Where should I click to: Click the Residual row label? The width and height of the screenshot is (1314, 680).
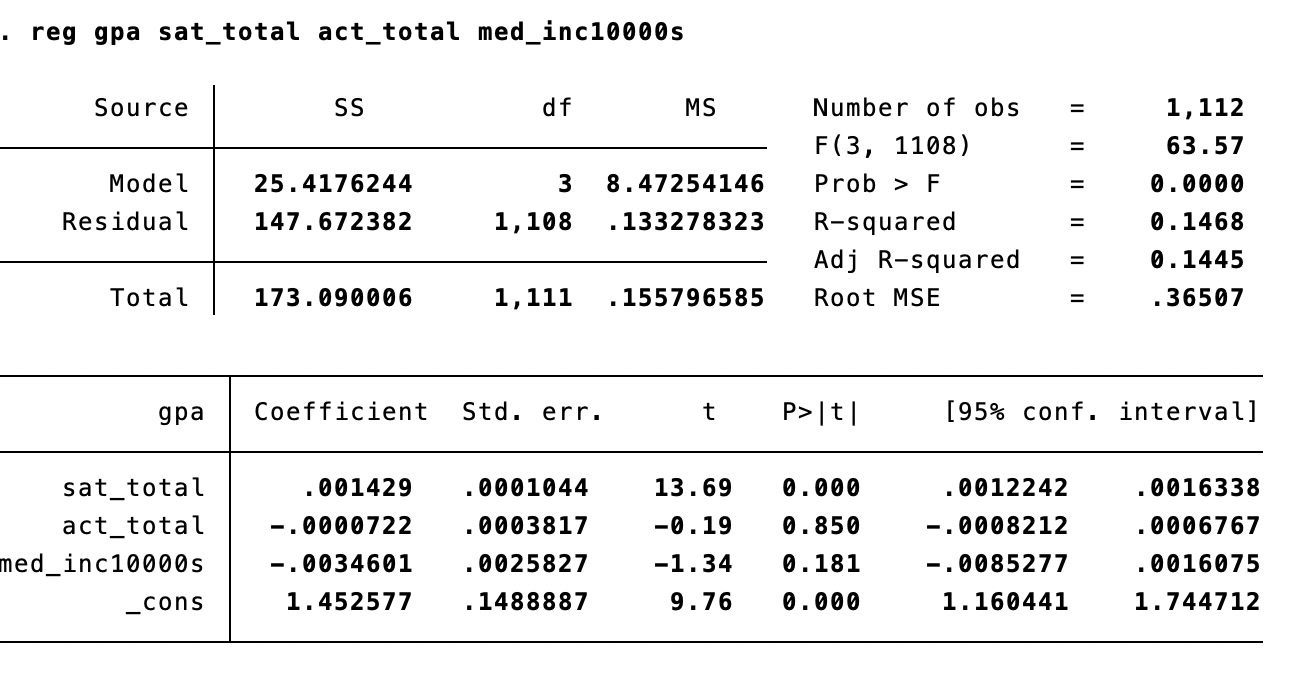(x=125, y=222)
